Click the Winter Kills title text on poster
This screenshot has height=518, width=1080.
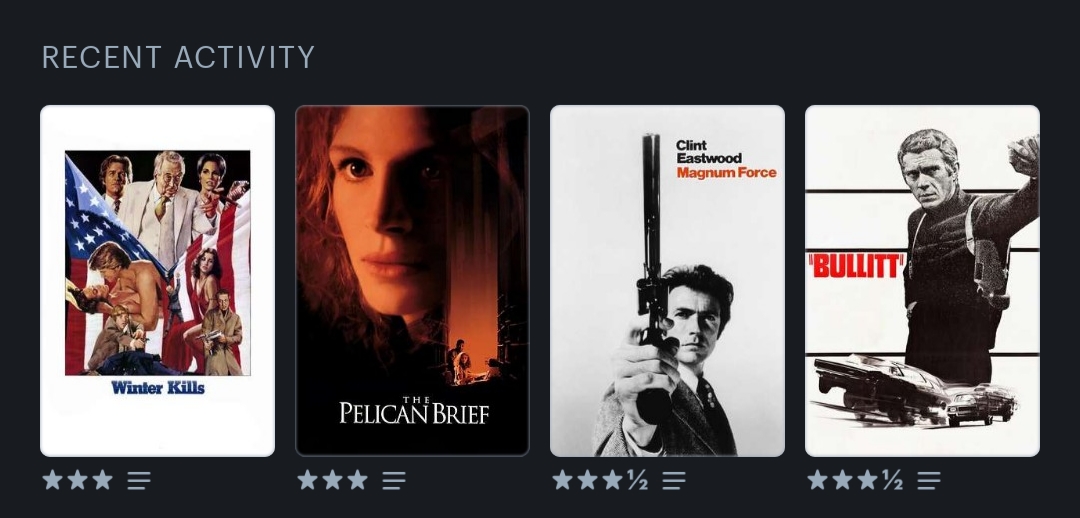click(x=158, y=388)
